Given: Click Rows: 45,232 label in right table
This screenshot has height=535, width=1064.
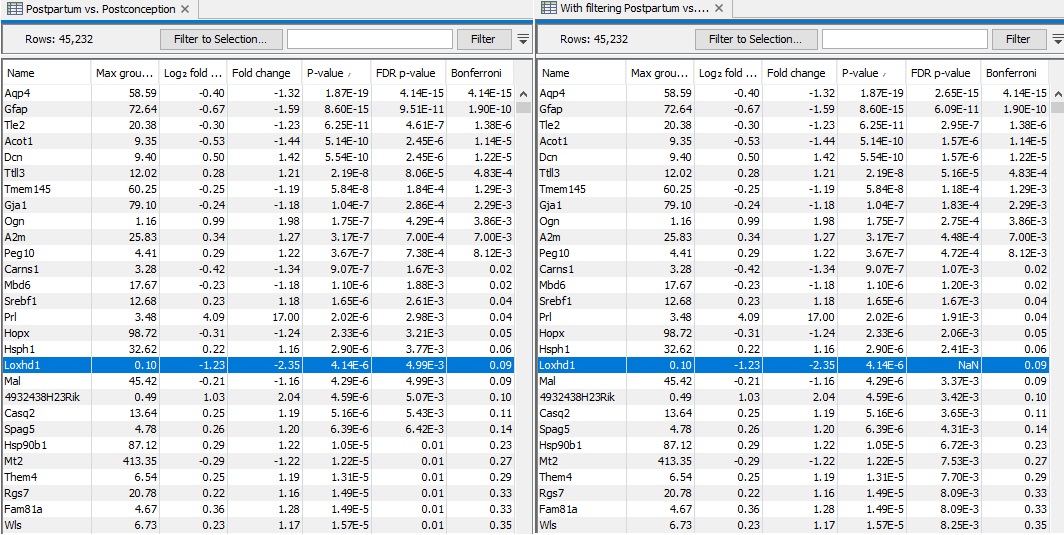Looking at the screenshot, I should coord(594,39).
